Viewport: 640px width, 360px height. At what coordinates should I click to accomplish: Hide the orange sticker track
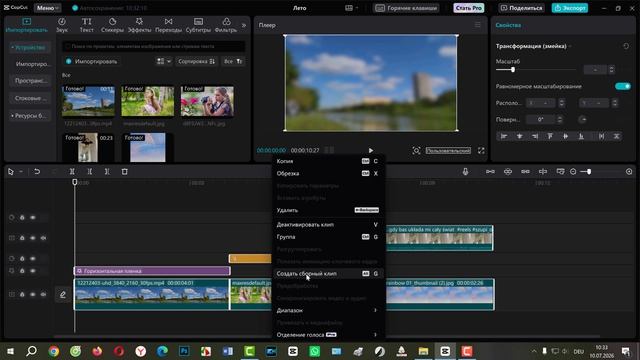(33, 258)
